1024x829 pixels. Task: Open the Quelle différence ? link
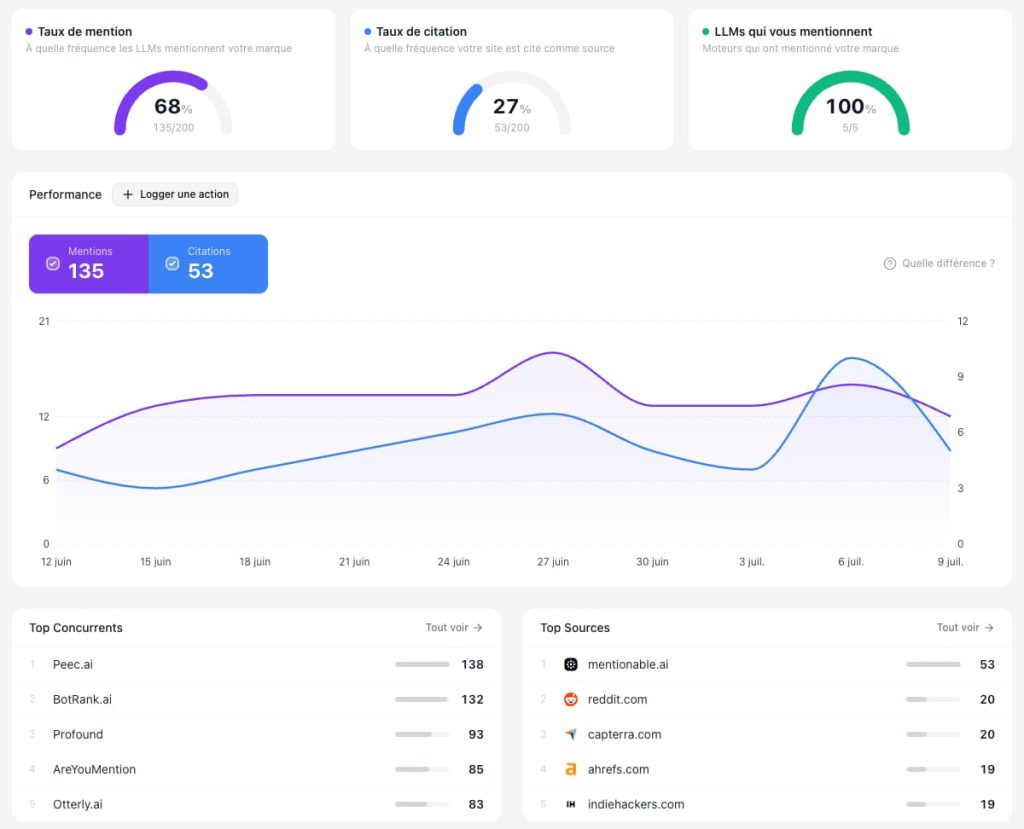click(939, 263)
